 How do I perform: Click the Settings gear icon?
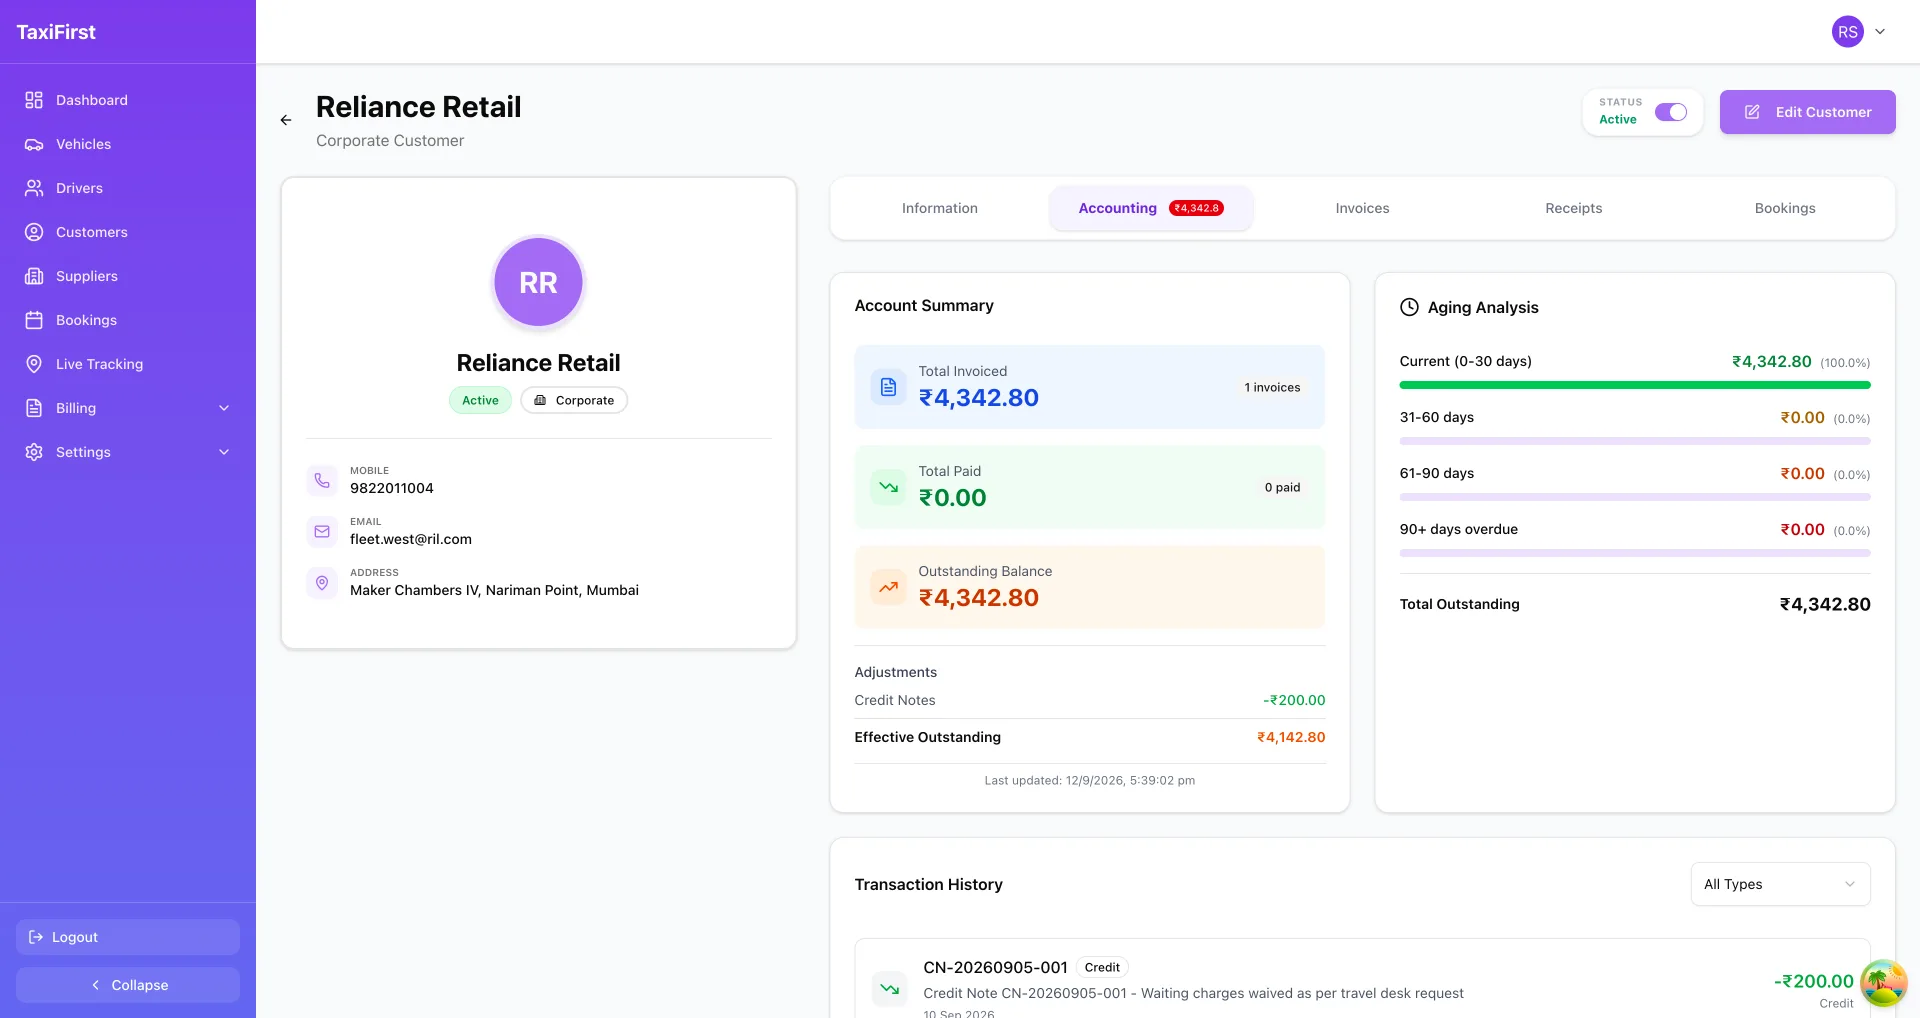pos(34,452)
